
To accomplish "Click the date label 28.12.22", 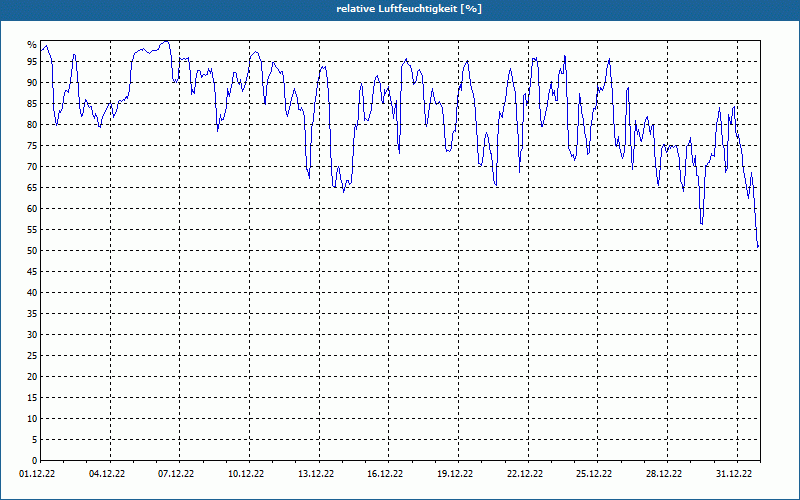I will 664,473.
